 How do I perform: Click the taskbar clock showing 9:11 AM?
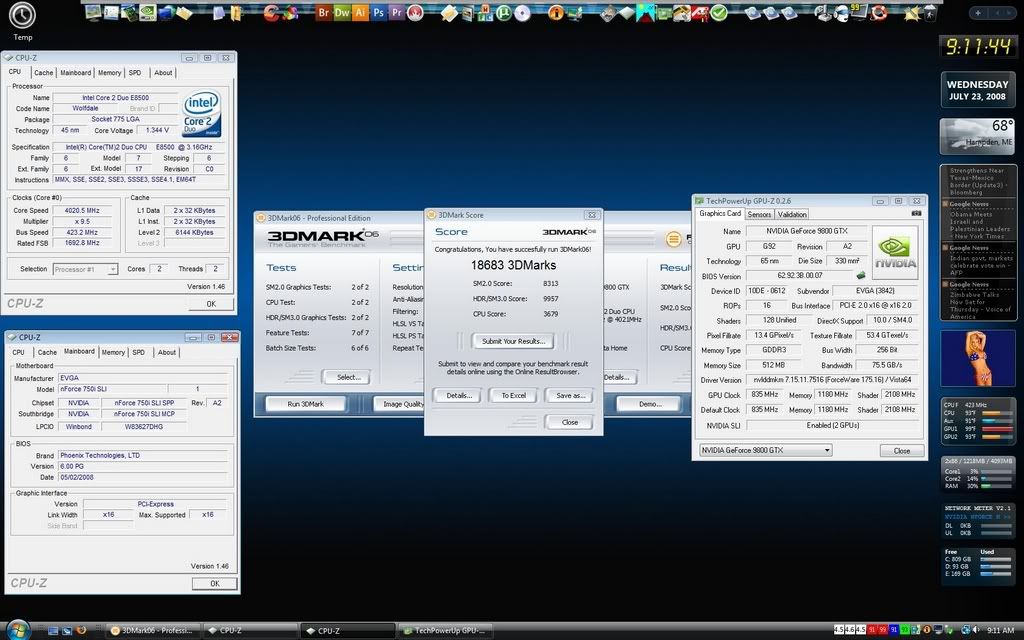(1000, 630)
